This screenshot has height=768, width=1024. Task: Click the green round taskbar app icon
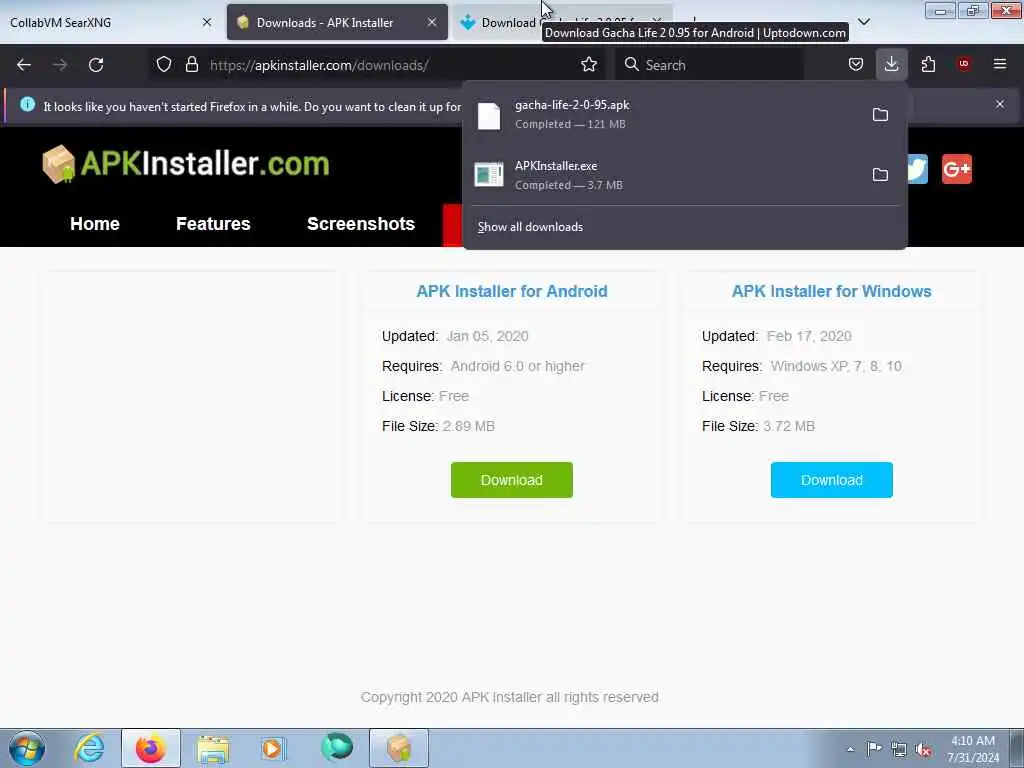pos(336,747)
